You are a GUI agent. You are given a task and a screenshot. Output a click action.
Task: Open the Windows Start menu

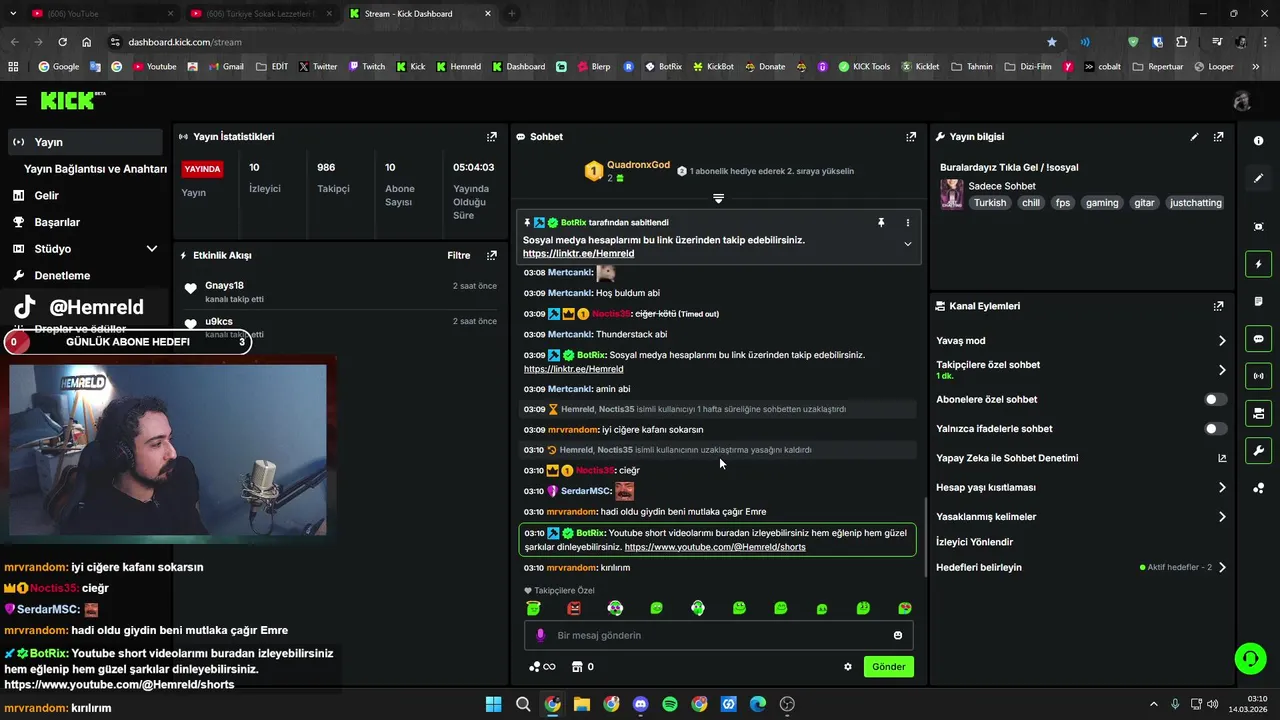click(493, 704)
